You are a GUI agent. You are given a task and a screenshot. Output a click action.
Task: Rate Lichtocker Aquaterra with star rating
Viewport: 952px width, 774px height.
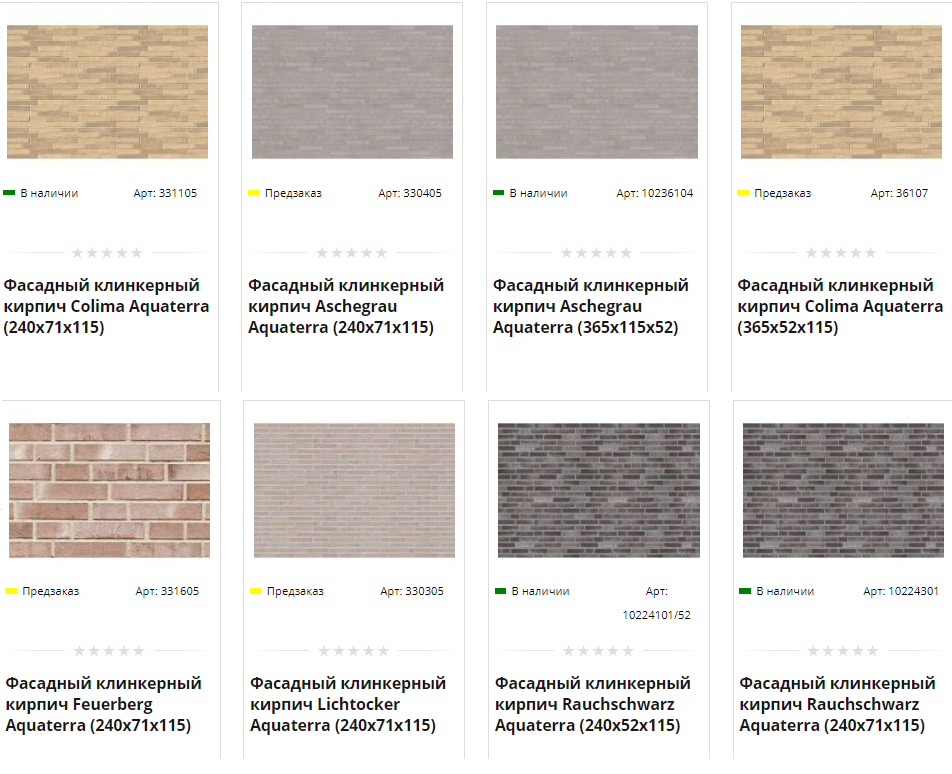353,651
